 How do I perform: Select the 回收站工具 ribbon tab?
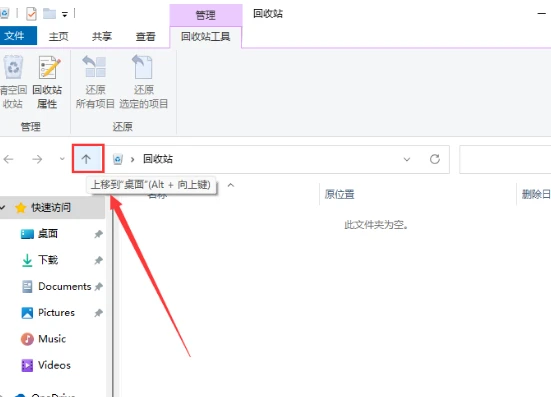click(x=206, y=37)
